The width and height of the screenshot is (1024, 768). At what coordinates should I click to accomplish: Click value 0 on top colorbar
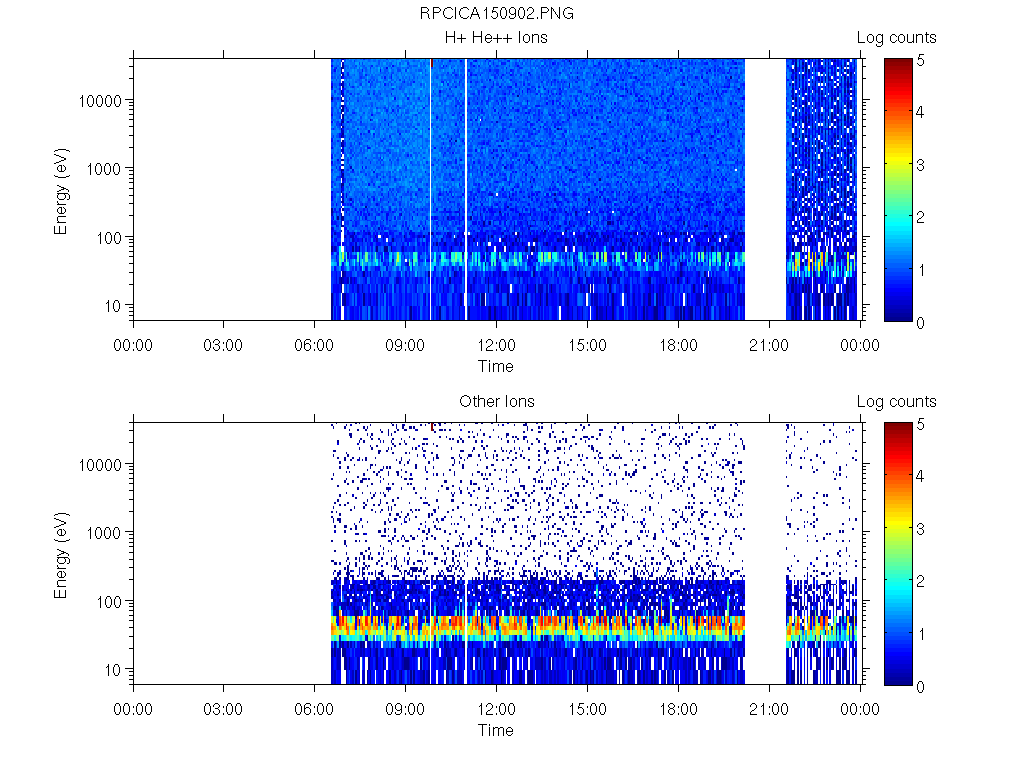pyautogui.click(x=921, y=323)
